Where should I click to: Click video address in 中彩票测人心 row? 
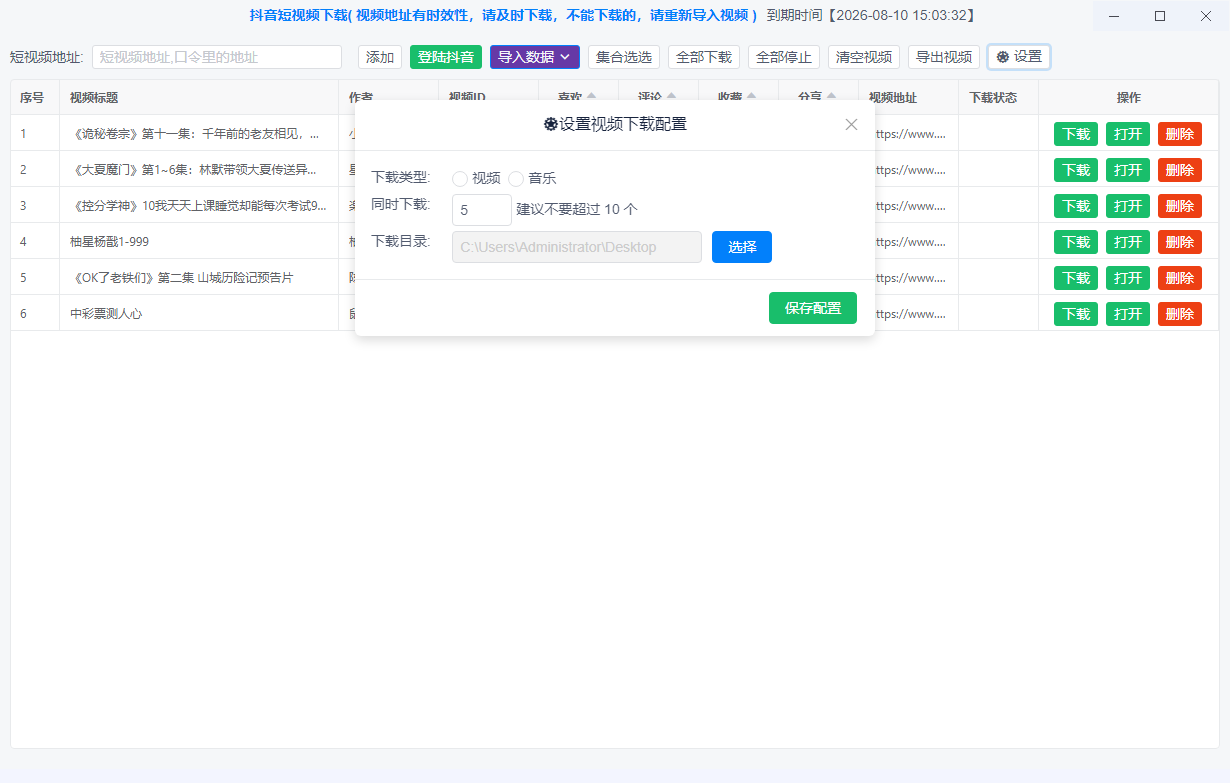(912, 313)
